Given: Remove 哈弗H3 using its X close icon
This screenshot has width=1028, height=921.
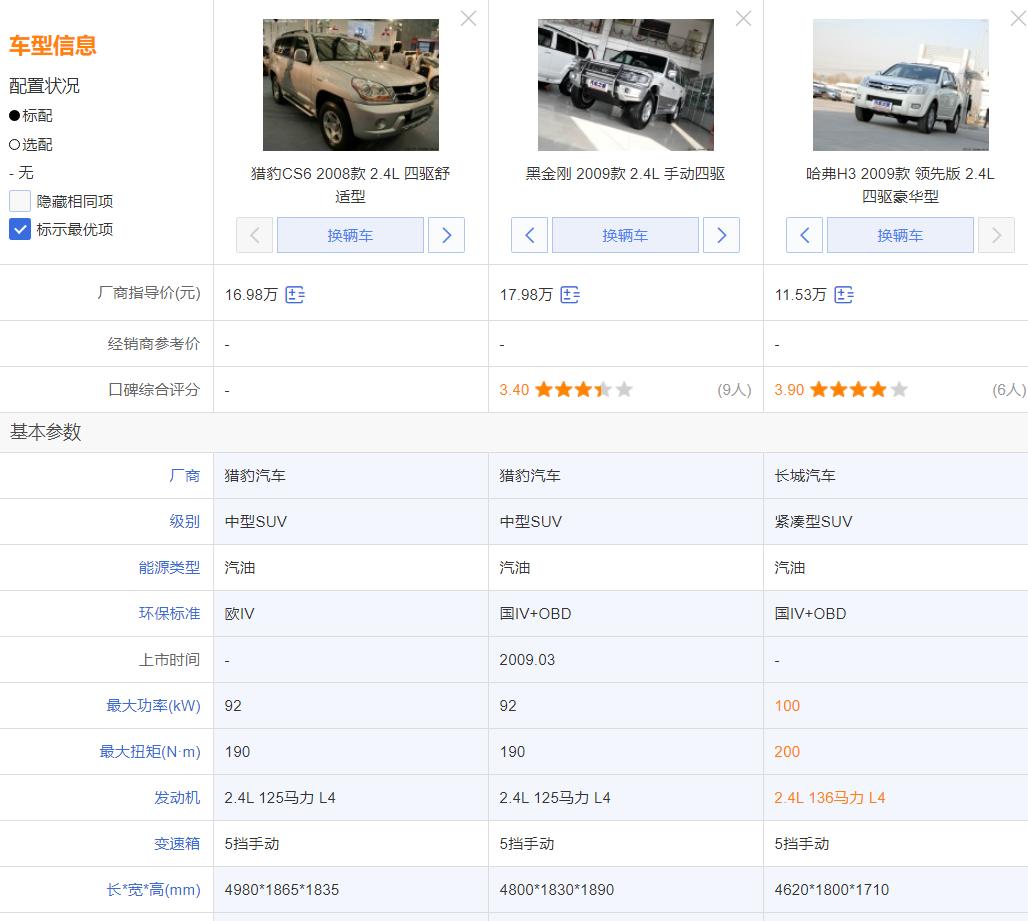Looking at the screenshot, I should (x=1018, y=18).
